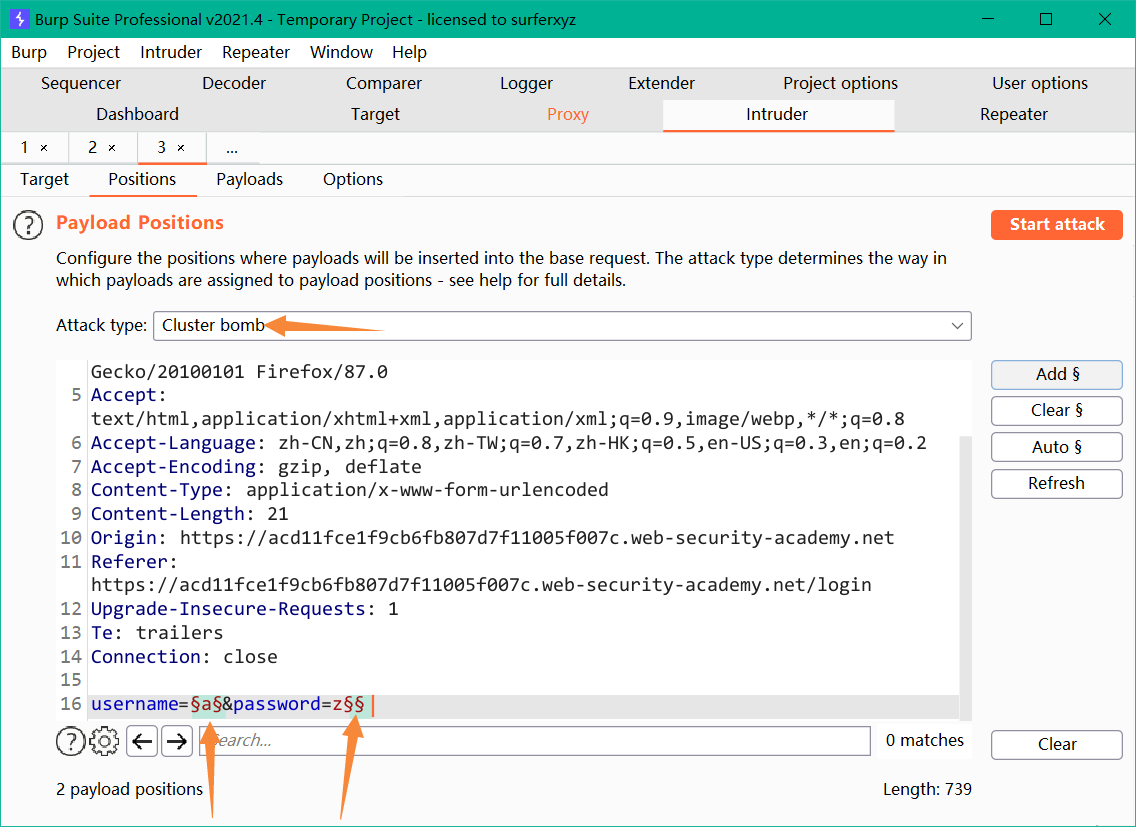The width and height of the screenshot is (1136, 827).
Task: Click the search help question mark icon
Action: coord(70,741)
